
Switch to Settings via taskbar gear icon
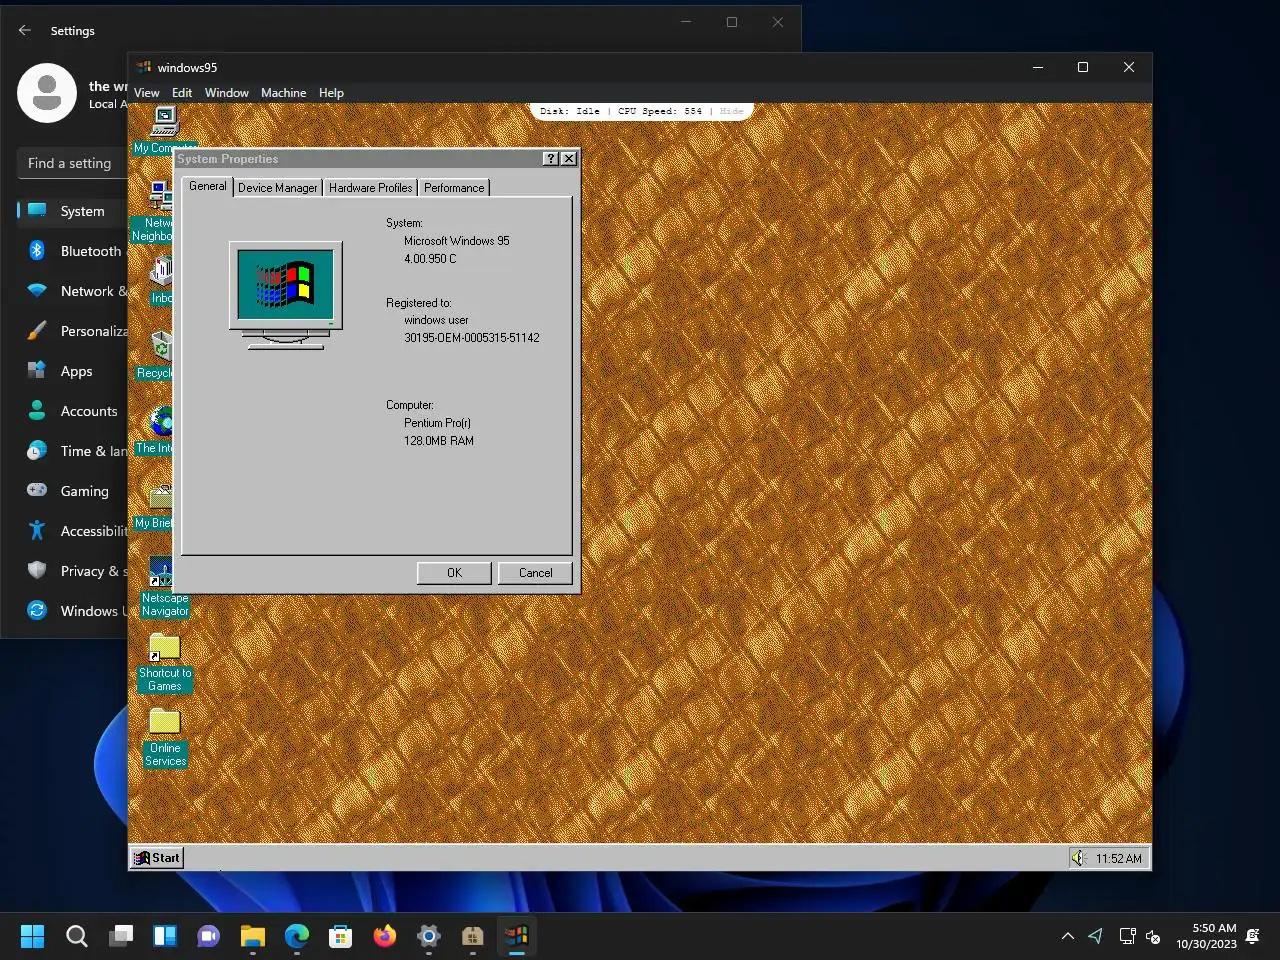click(x=429, y=936)
